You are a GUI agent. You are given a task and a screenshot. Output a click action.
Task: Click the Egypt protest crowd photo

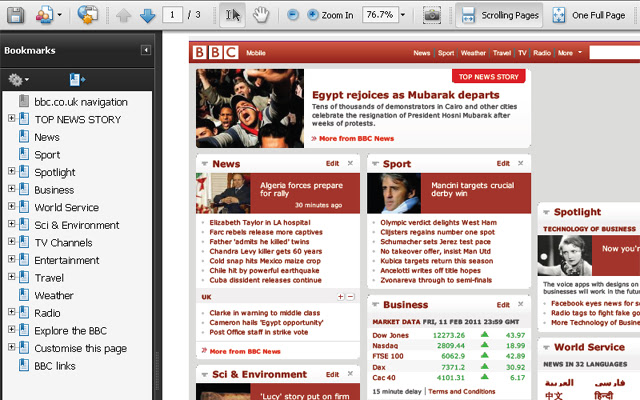point(250,108)
